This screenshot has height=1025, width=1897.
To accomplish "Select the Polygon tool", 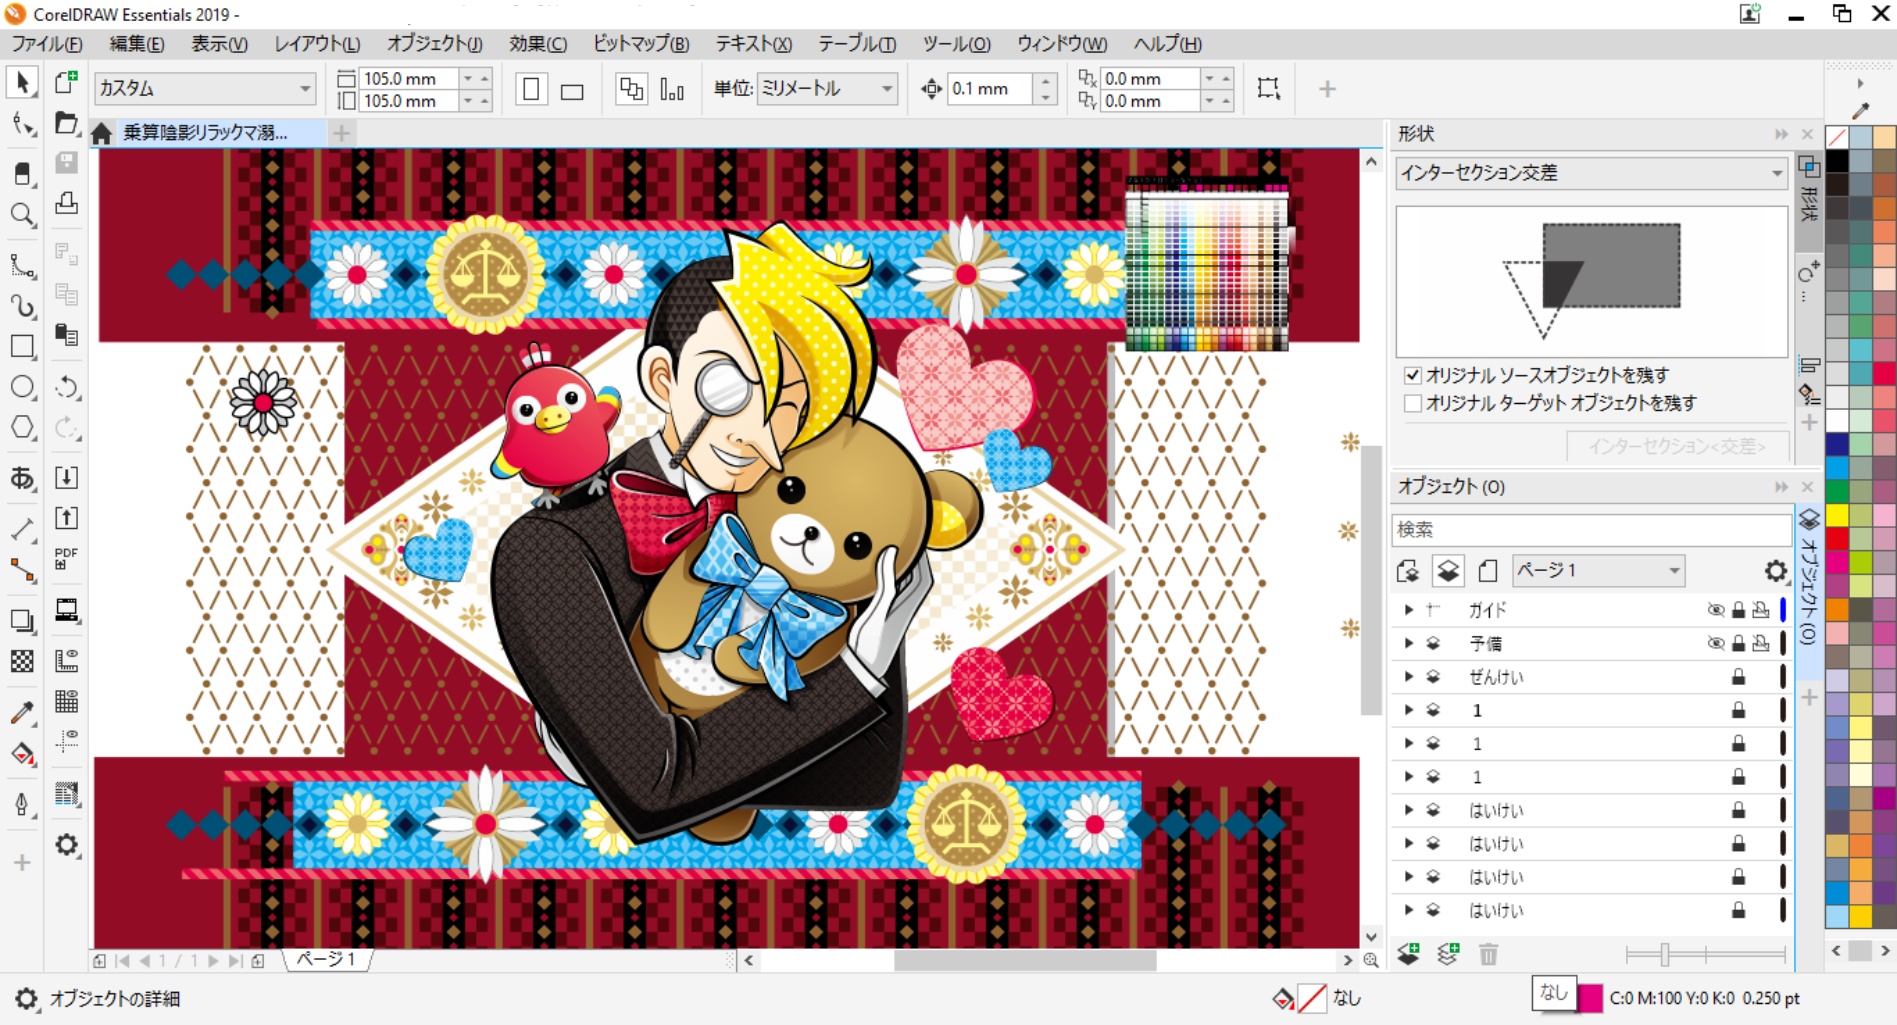I will coord(22,428).
